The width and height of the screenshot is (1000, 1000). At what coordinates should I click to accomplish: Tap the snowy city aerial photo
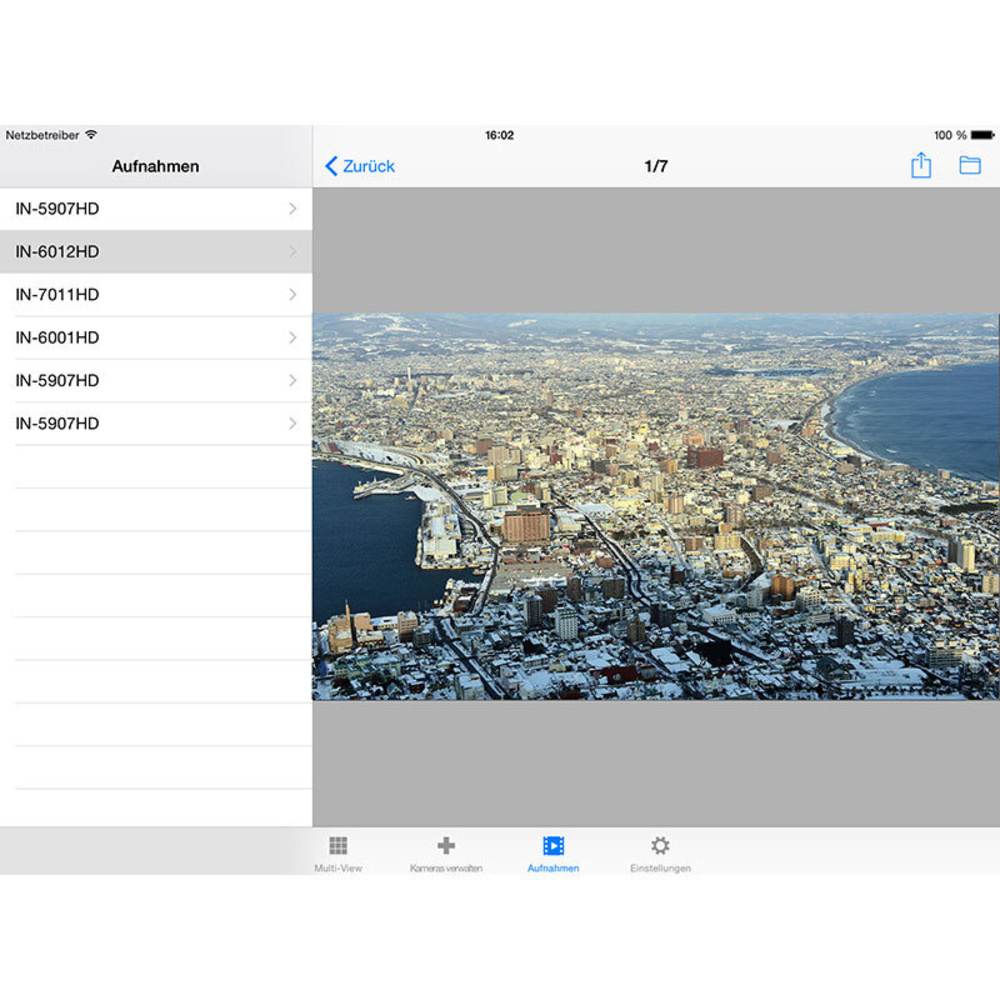656,506
